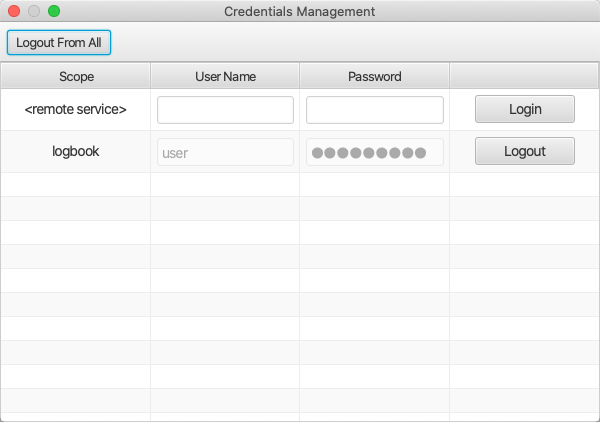Click the divider between Scope and User Name headers
Screen dimensions: 600x422
coord(150,76)
